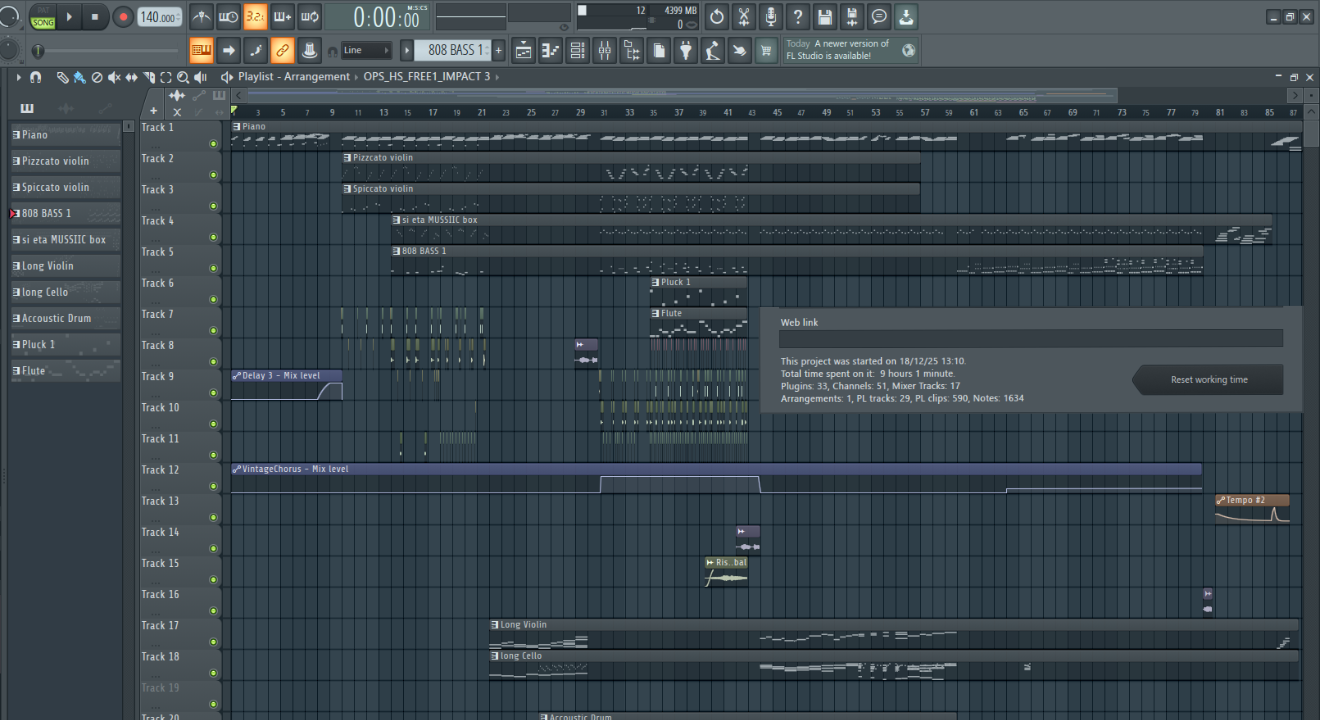Select the Accoustic Drum pattern in picker
Viewport: 1320px width, 720px height.
pos(65,318)
